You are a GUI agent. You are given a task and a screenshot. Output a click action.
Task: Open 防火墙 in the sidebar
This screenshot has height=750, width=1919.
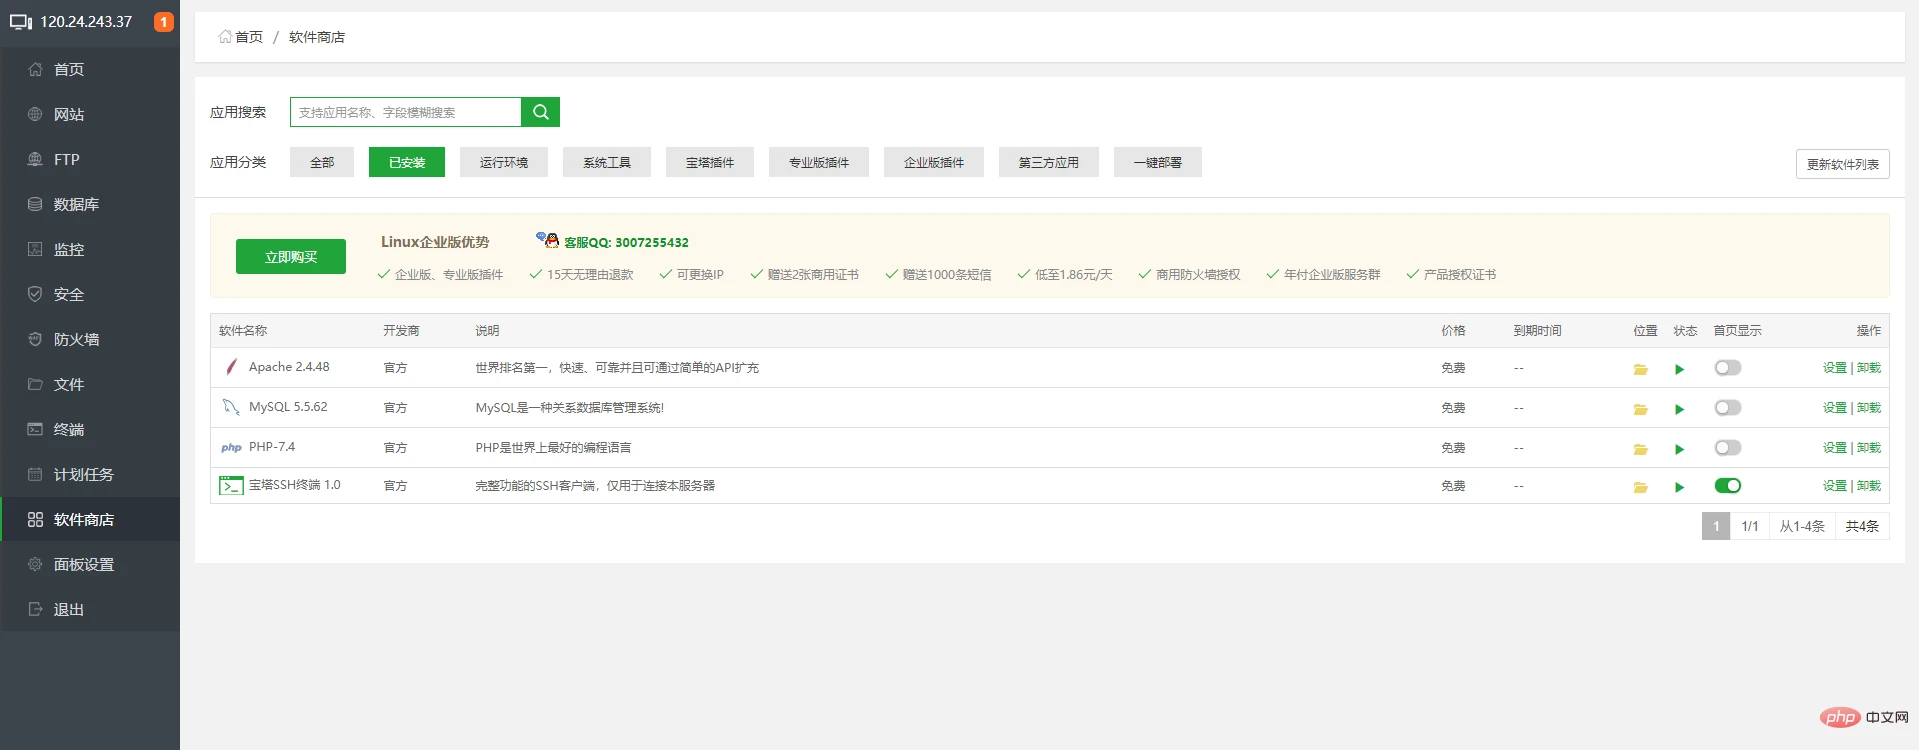pos(90,339)
